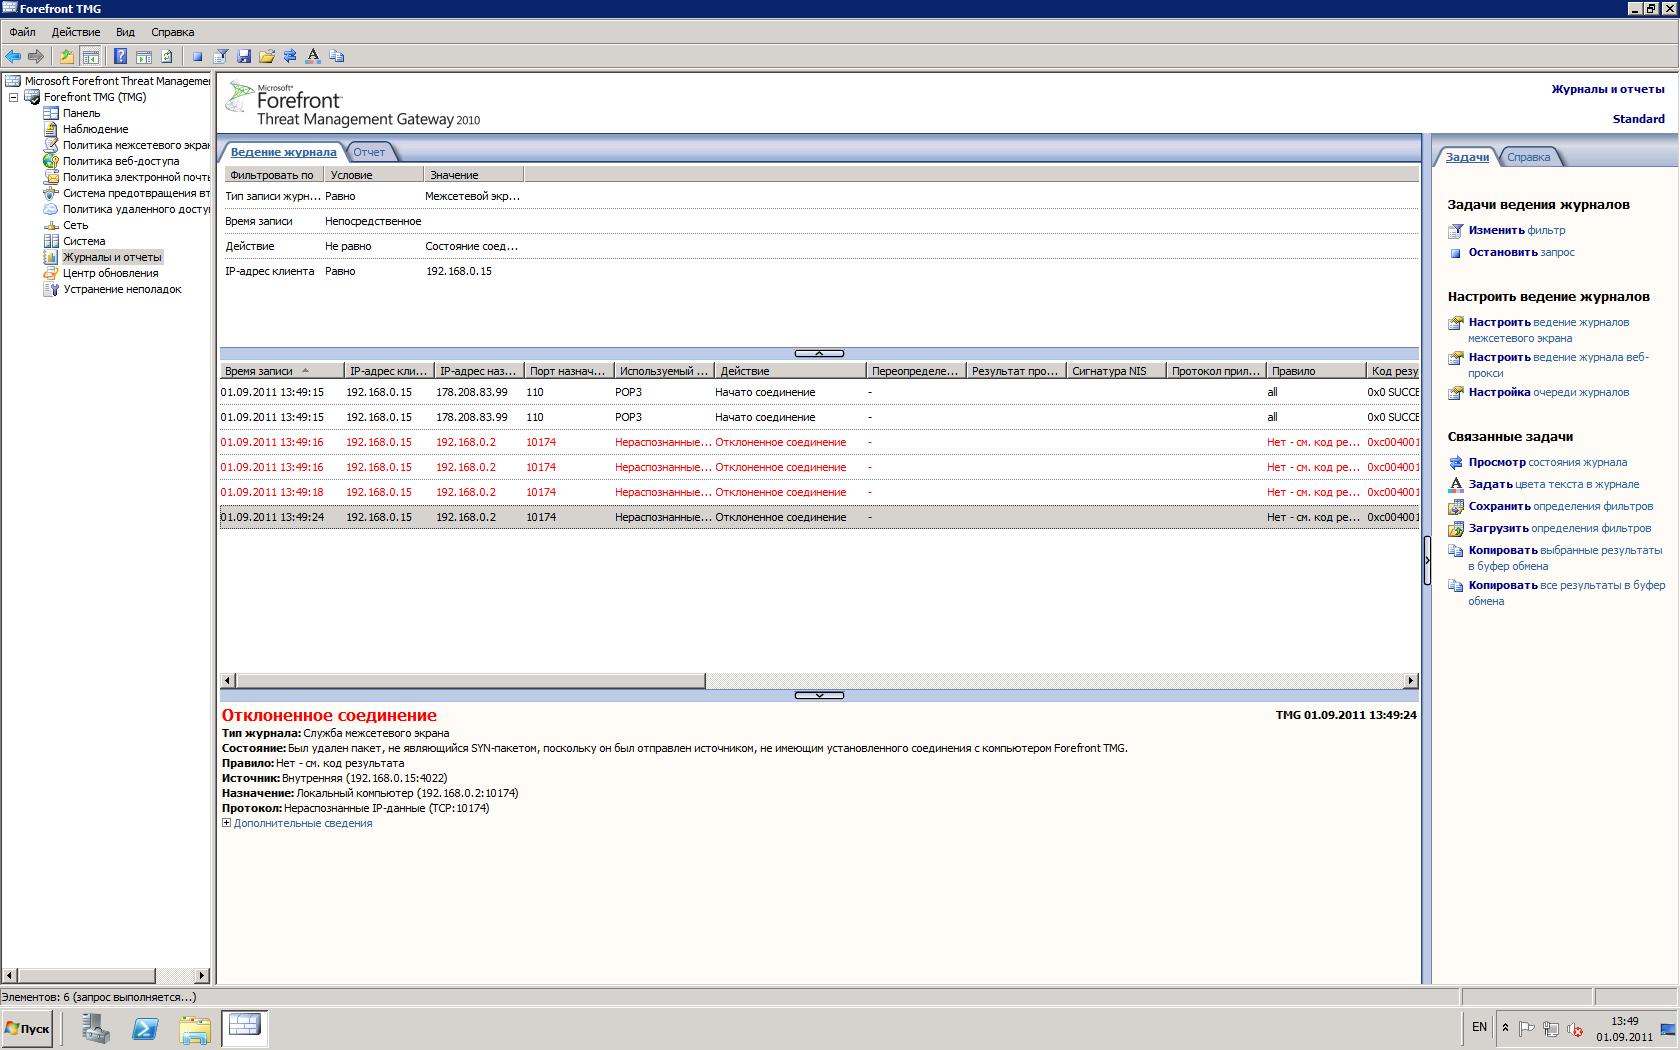
Task: Sort by Время записи column header
Action: coord(282,371)
